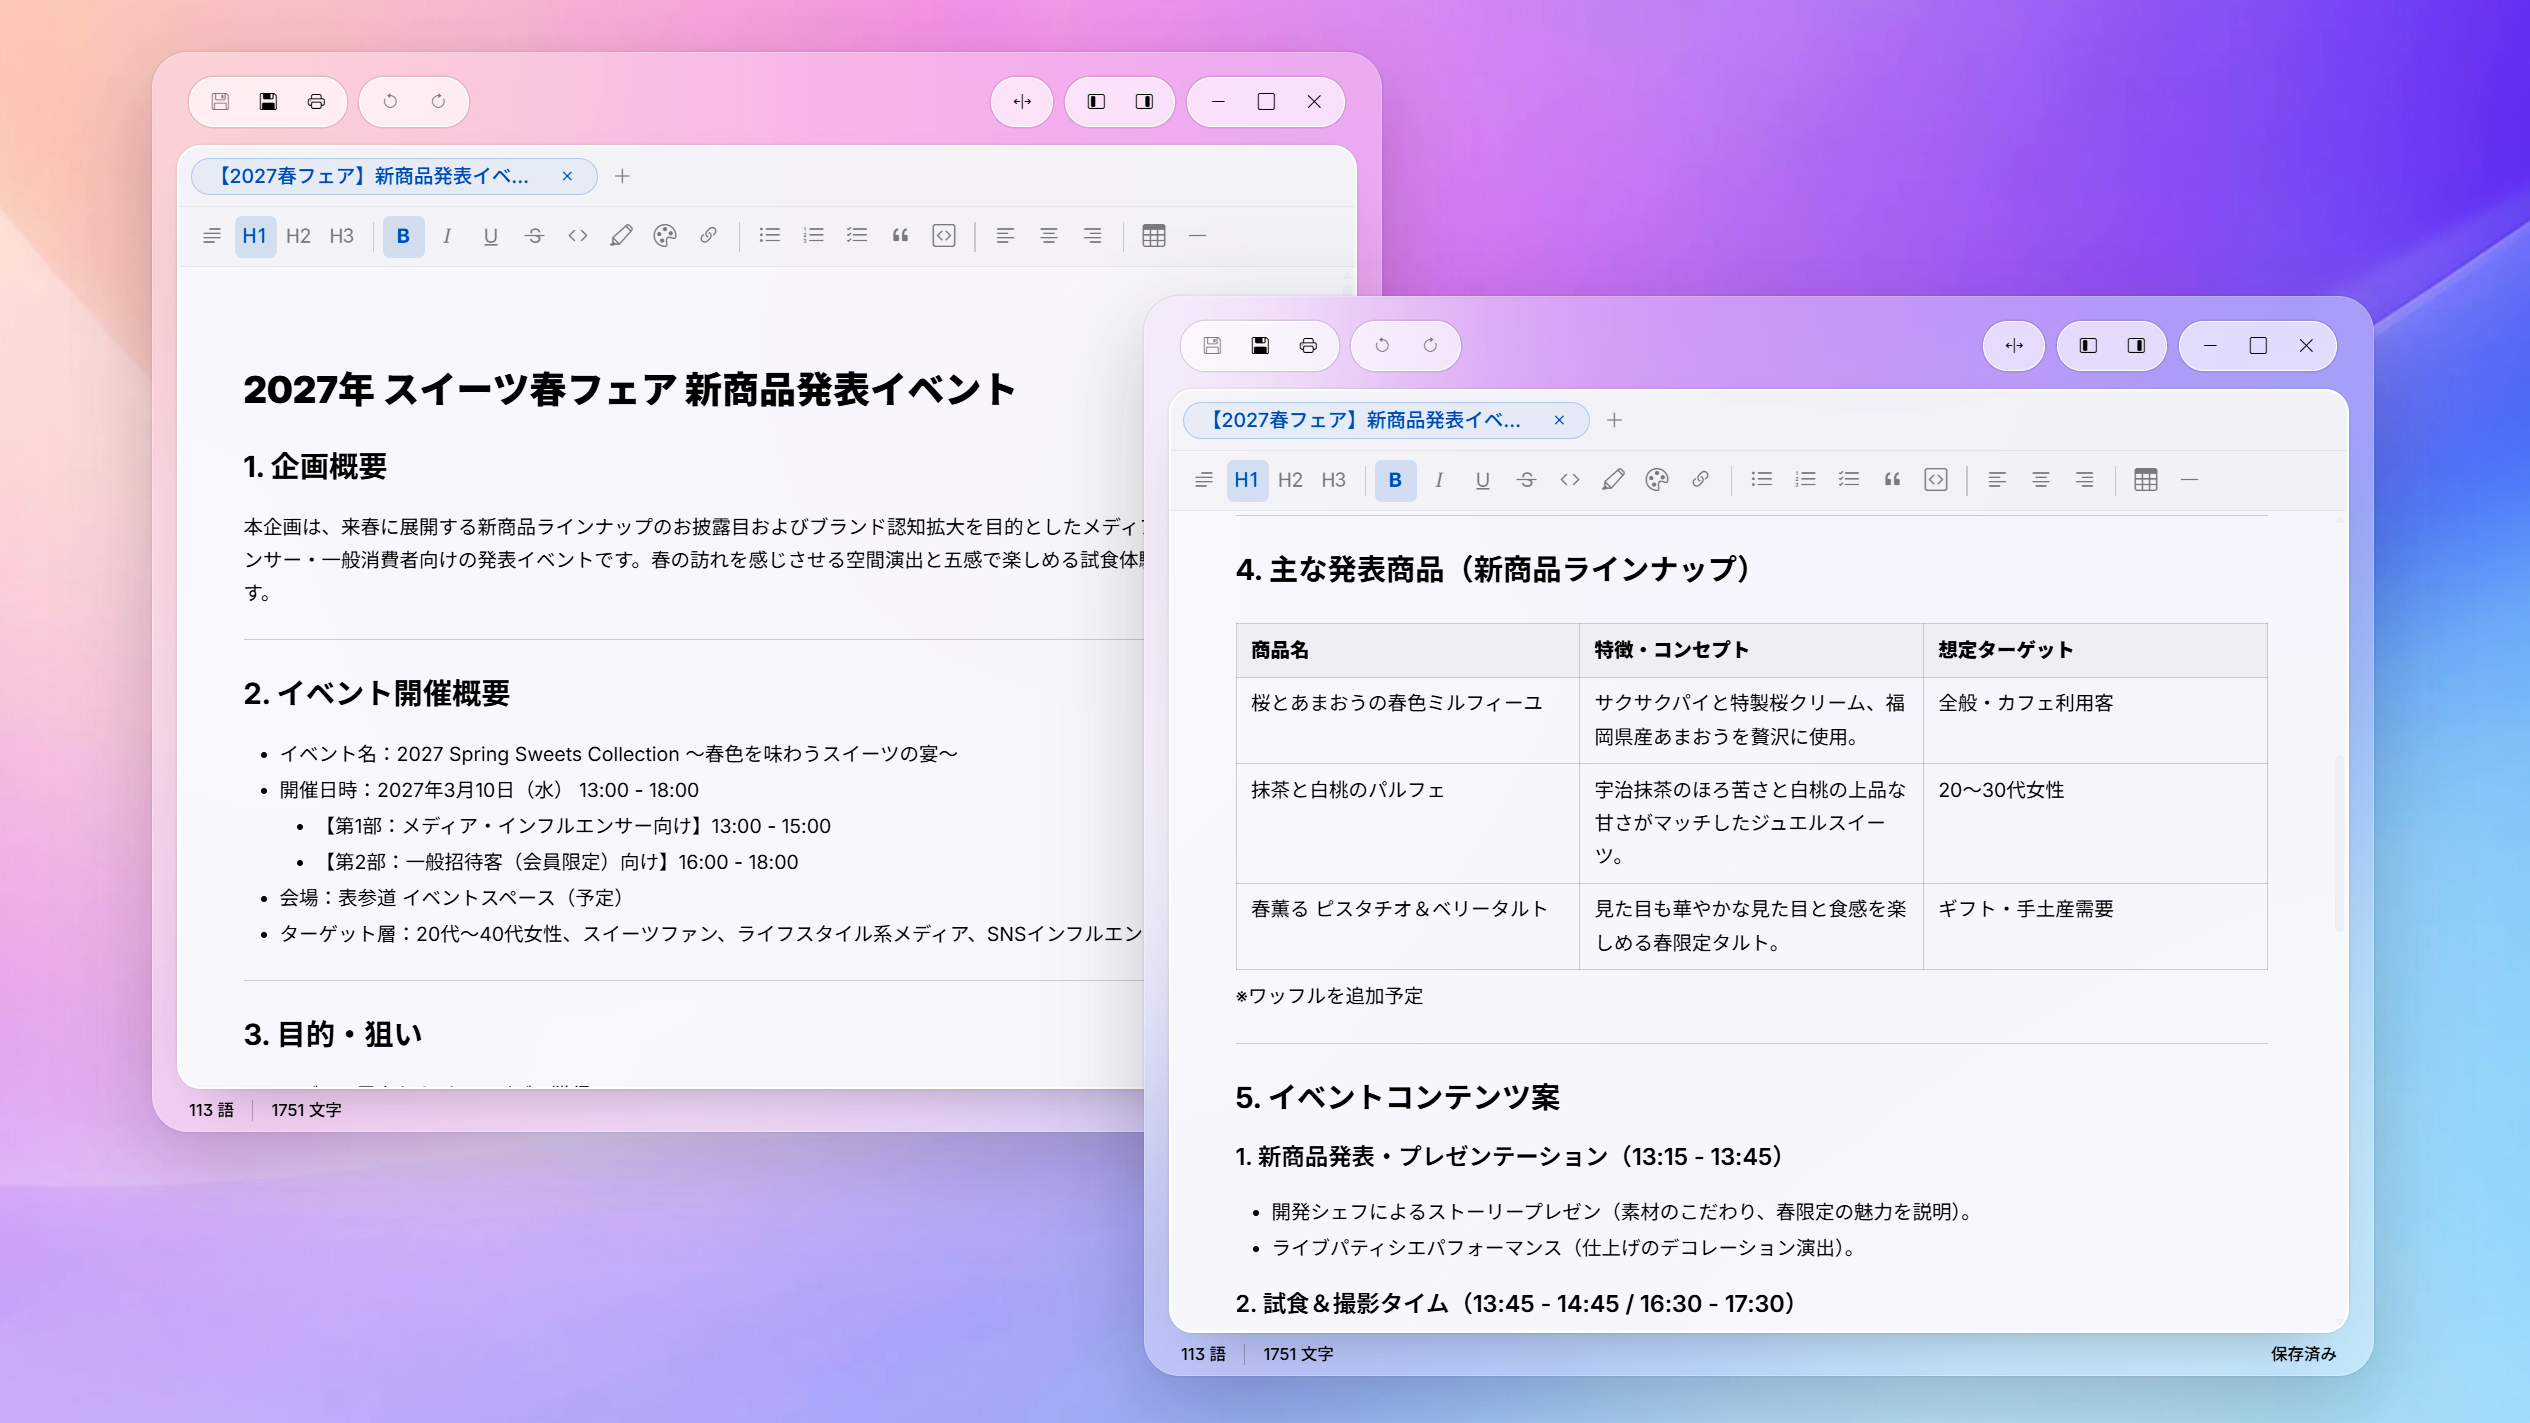The width and height of the screenshot is (2530, 1423).
Task: Click inline code icon in front window
Action: point(1570,480)
